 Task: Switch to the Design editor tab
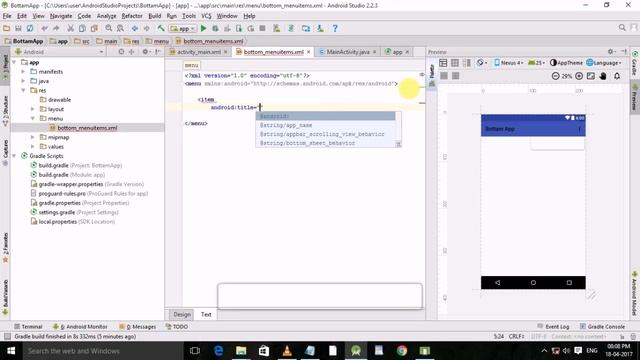[182, 314]
